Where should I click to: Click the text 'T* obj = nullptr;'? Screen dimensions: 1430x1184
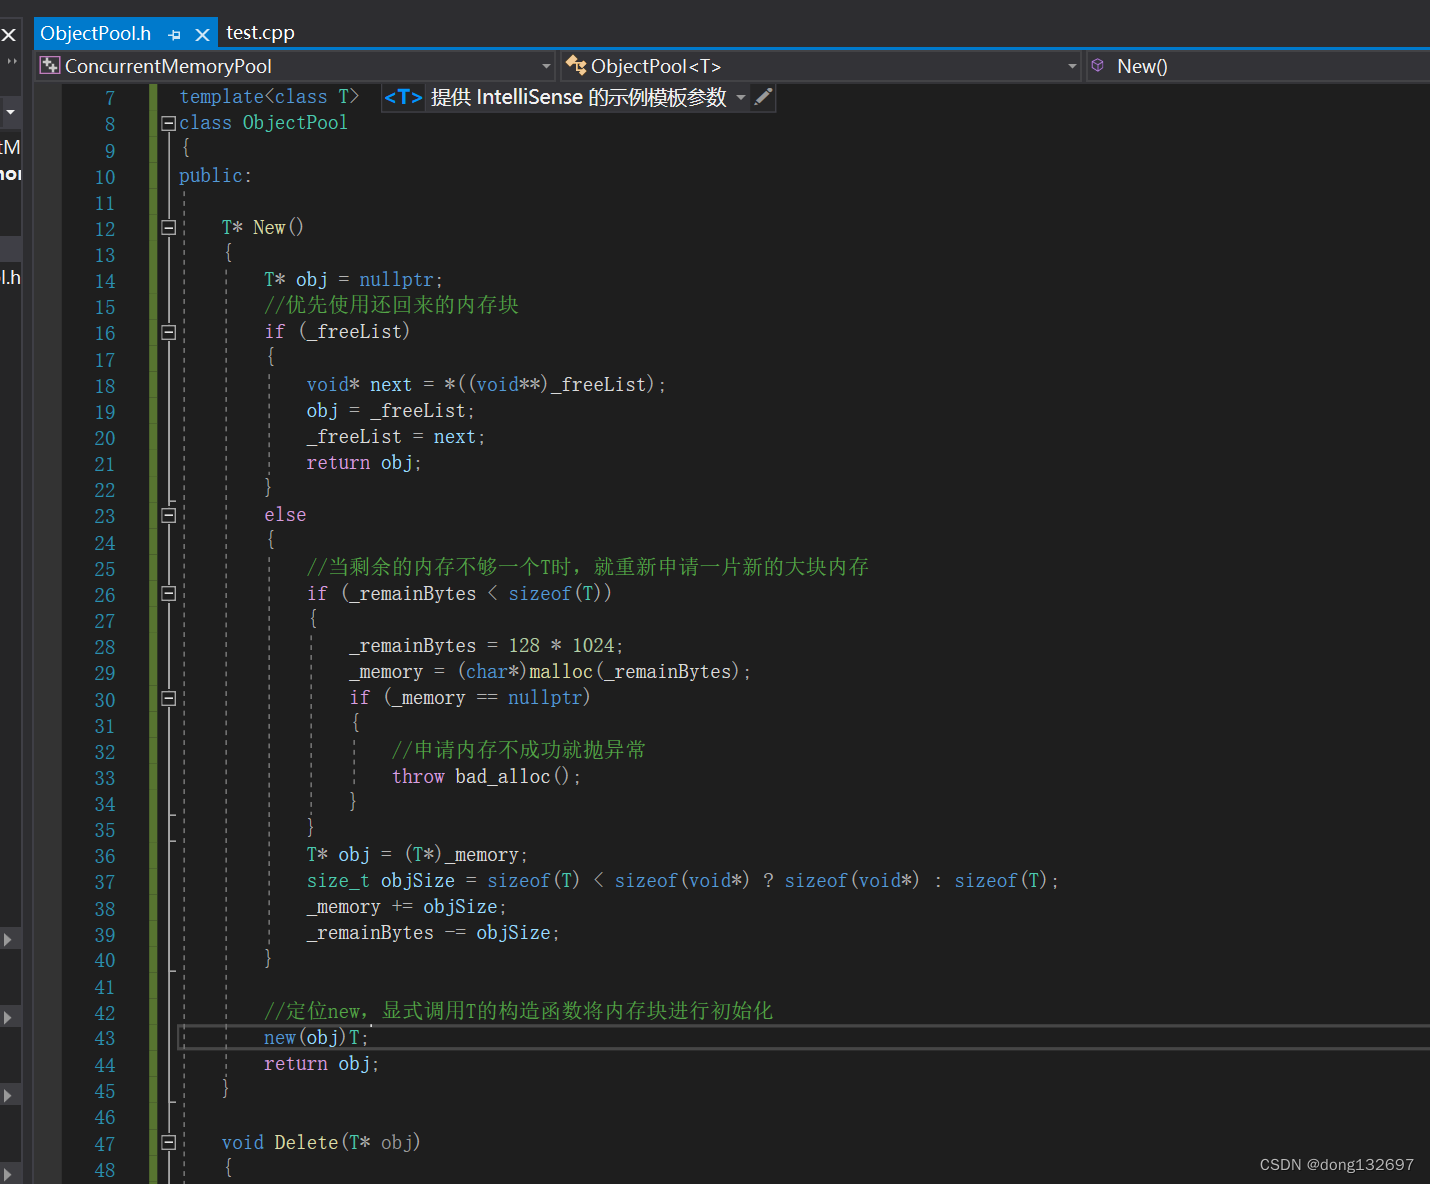pyautogui.click(x=353, y=280)
